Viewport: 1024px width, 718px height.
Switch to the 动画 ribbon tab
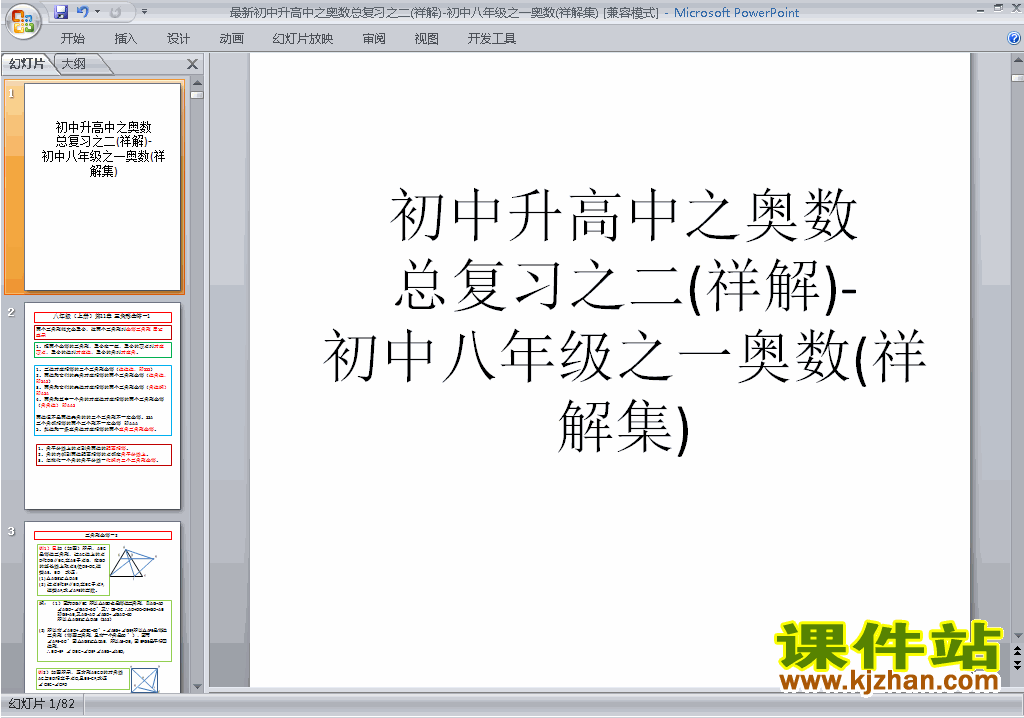[x=231, y=39]
